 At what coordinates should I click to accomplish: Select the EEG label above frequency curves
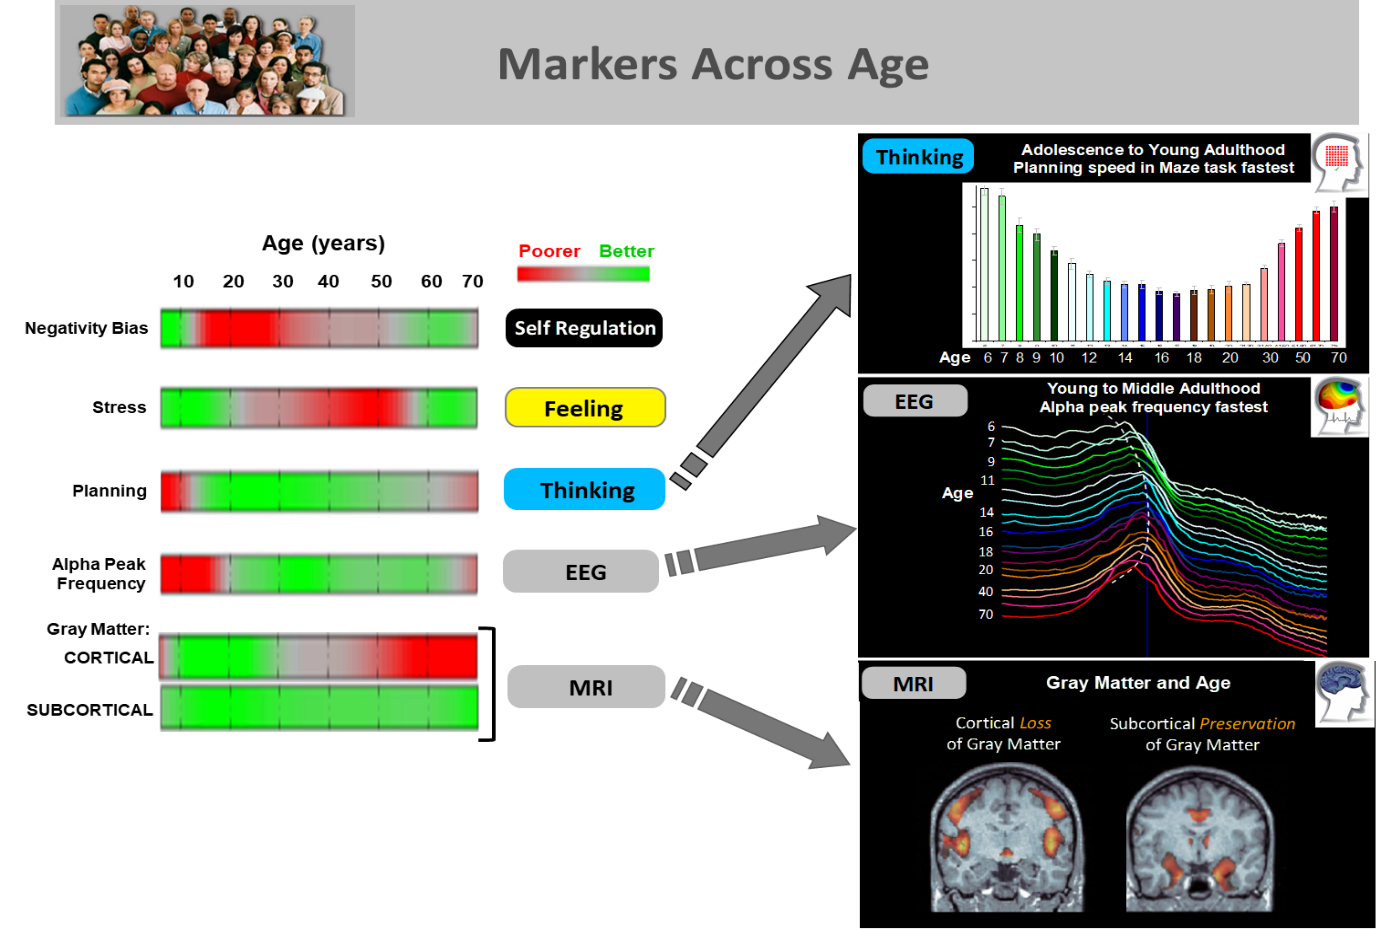[915, 401]
